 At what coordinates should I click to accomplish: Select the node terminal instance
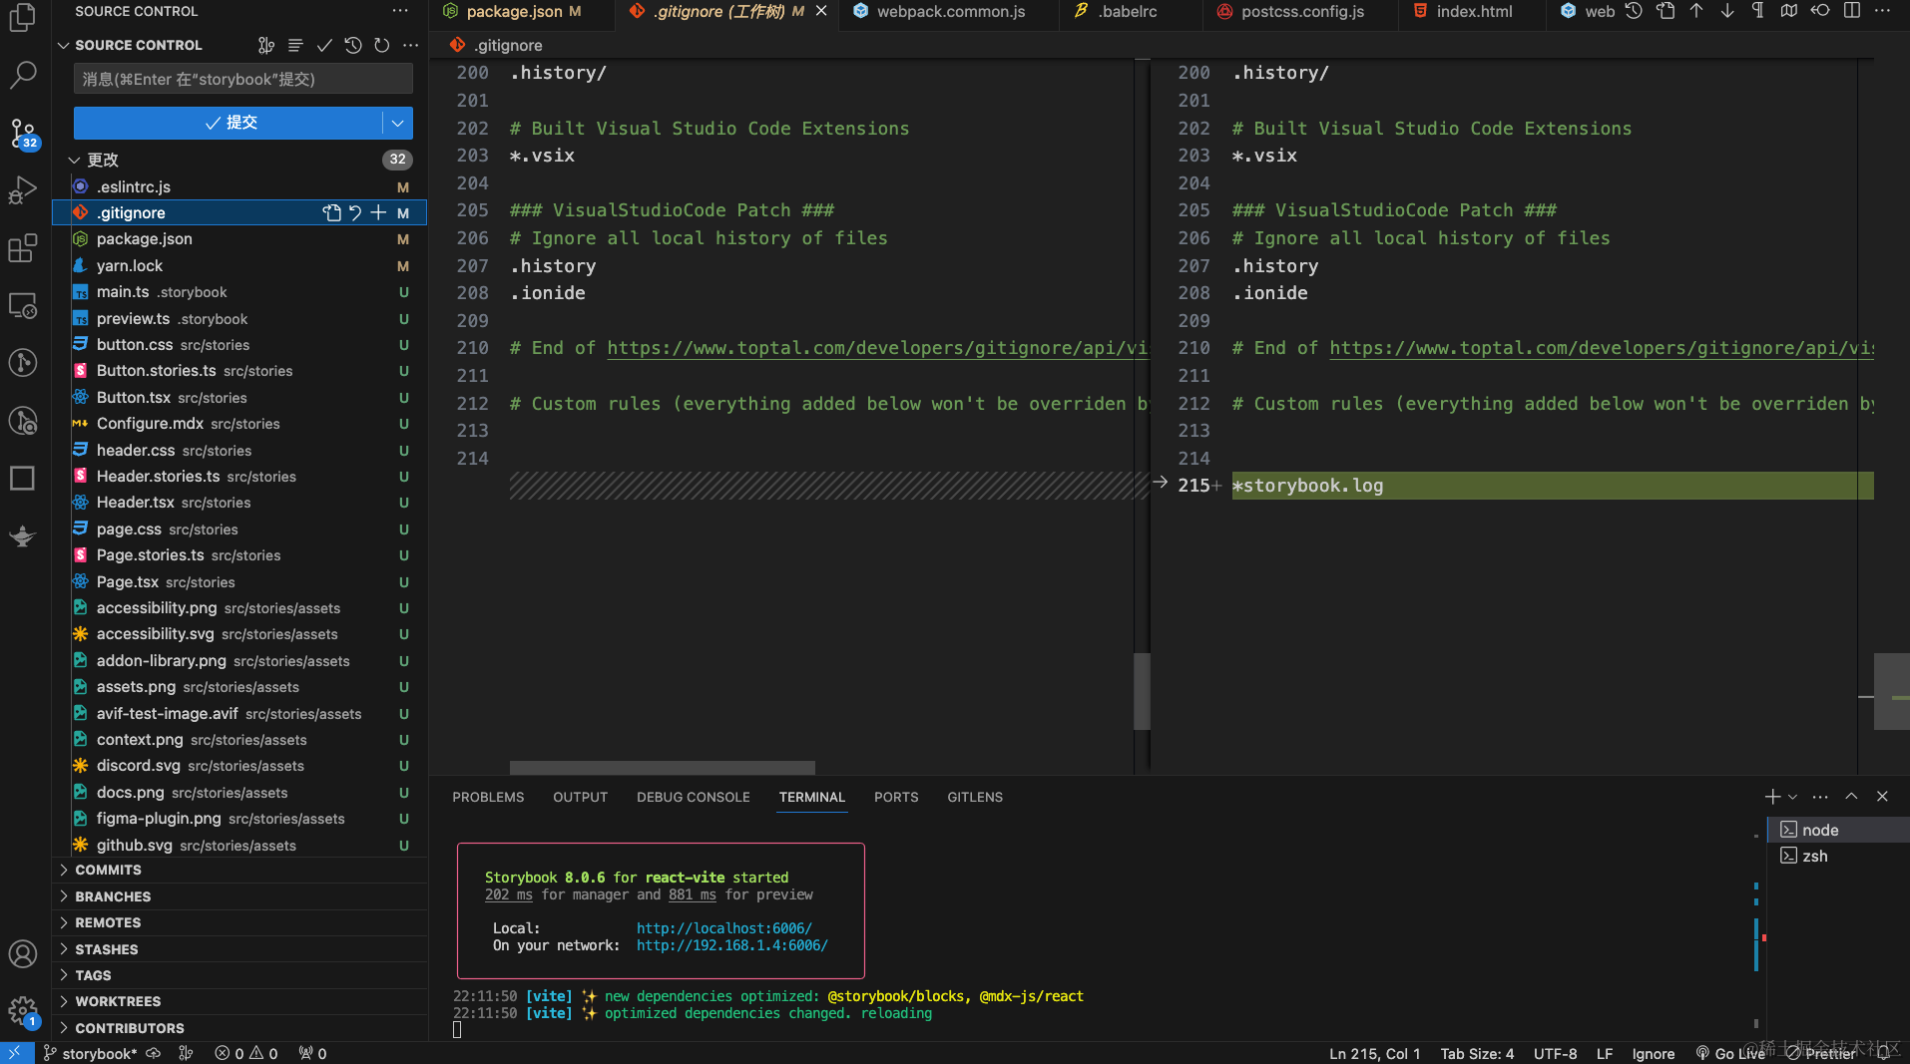point(1838,830)
